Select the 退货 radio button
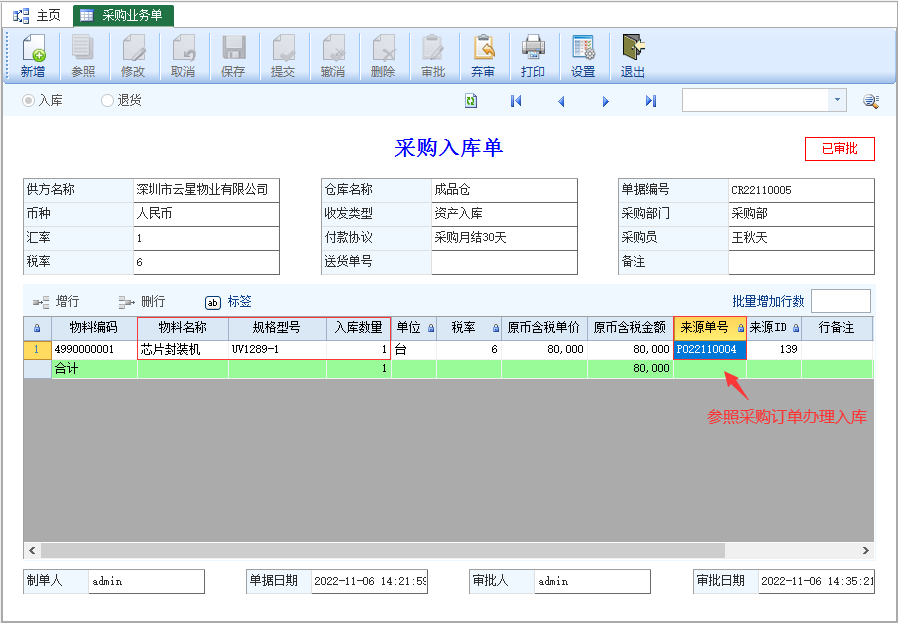Viewport: 898px width, 623px height. (107, 101)
